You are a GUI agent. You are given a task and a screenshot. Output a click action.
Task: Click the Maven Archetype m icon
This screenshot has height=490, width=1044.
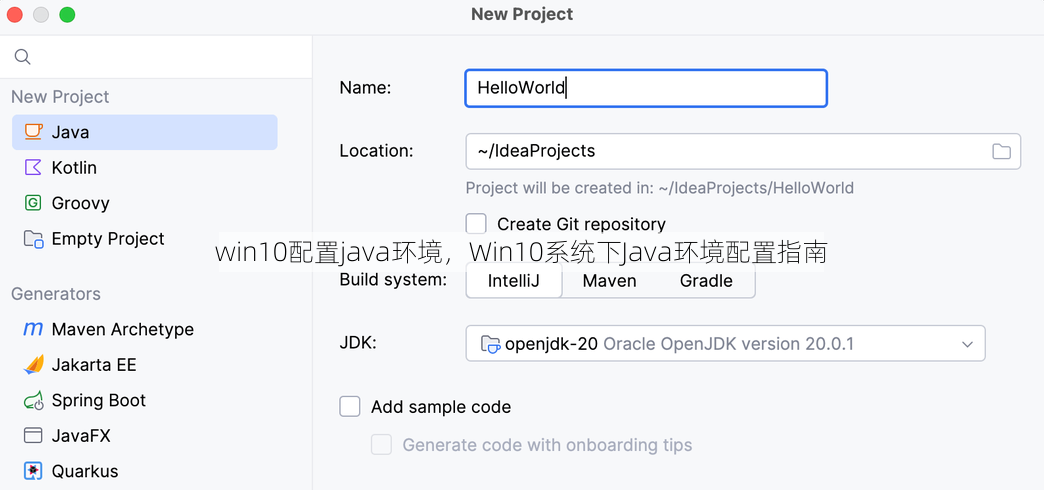point(33,329)
